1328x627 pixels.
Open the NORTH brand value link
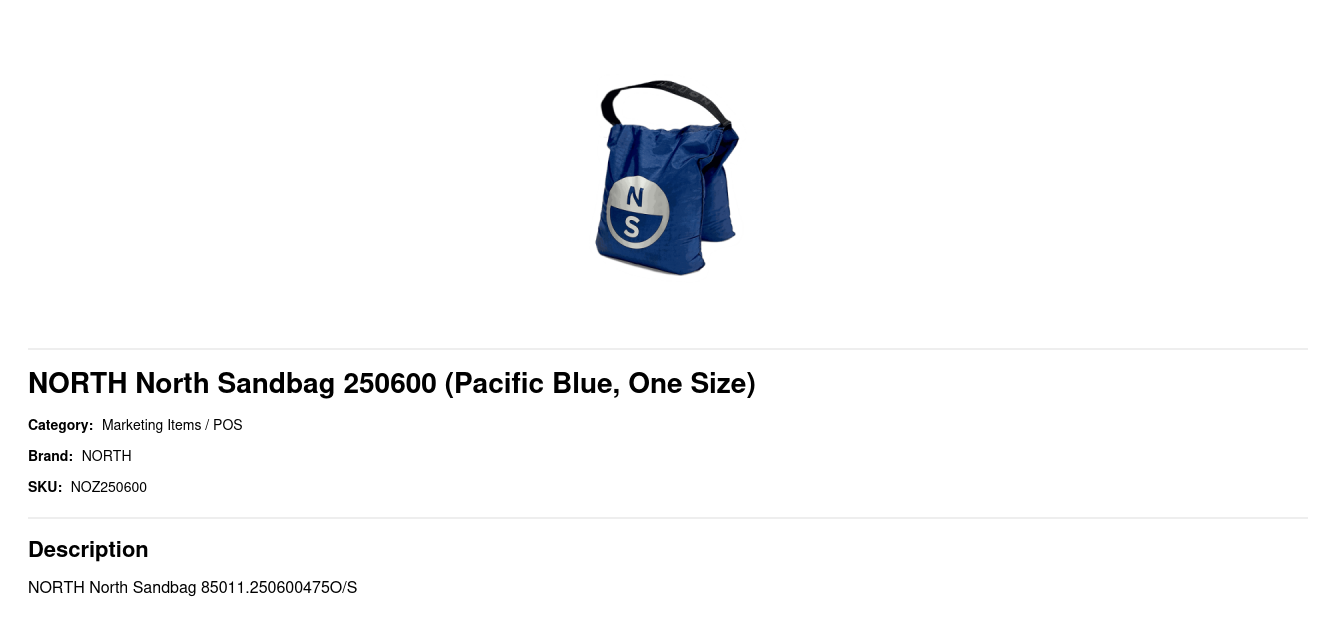(x=107, y=456)
